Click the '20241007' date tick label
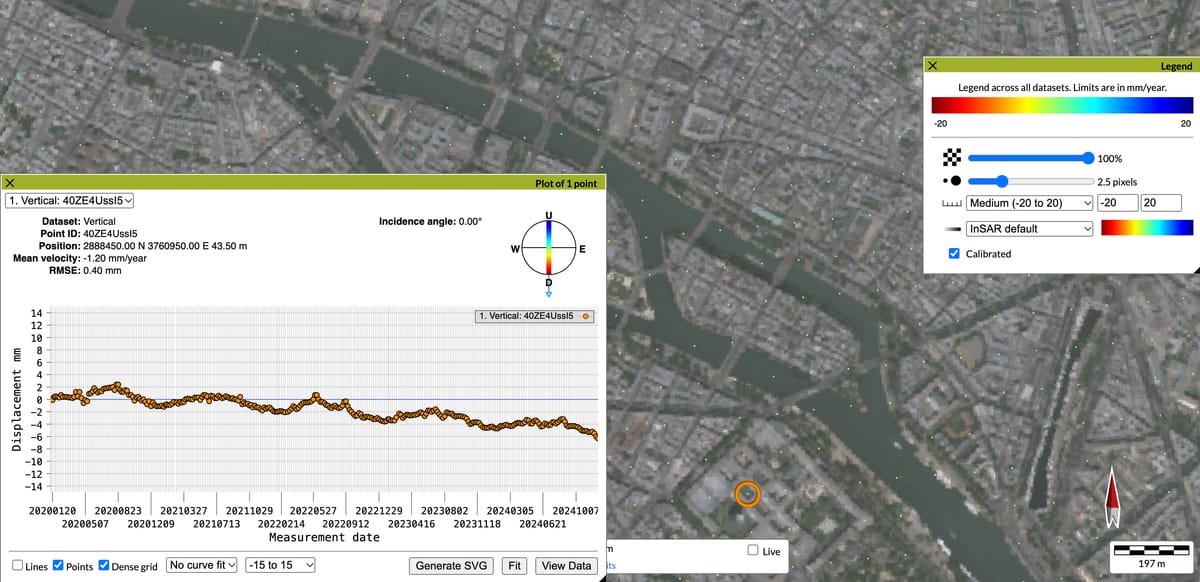Image resolution: width=1200 pixels, height=582 pixels. point(575,510)
